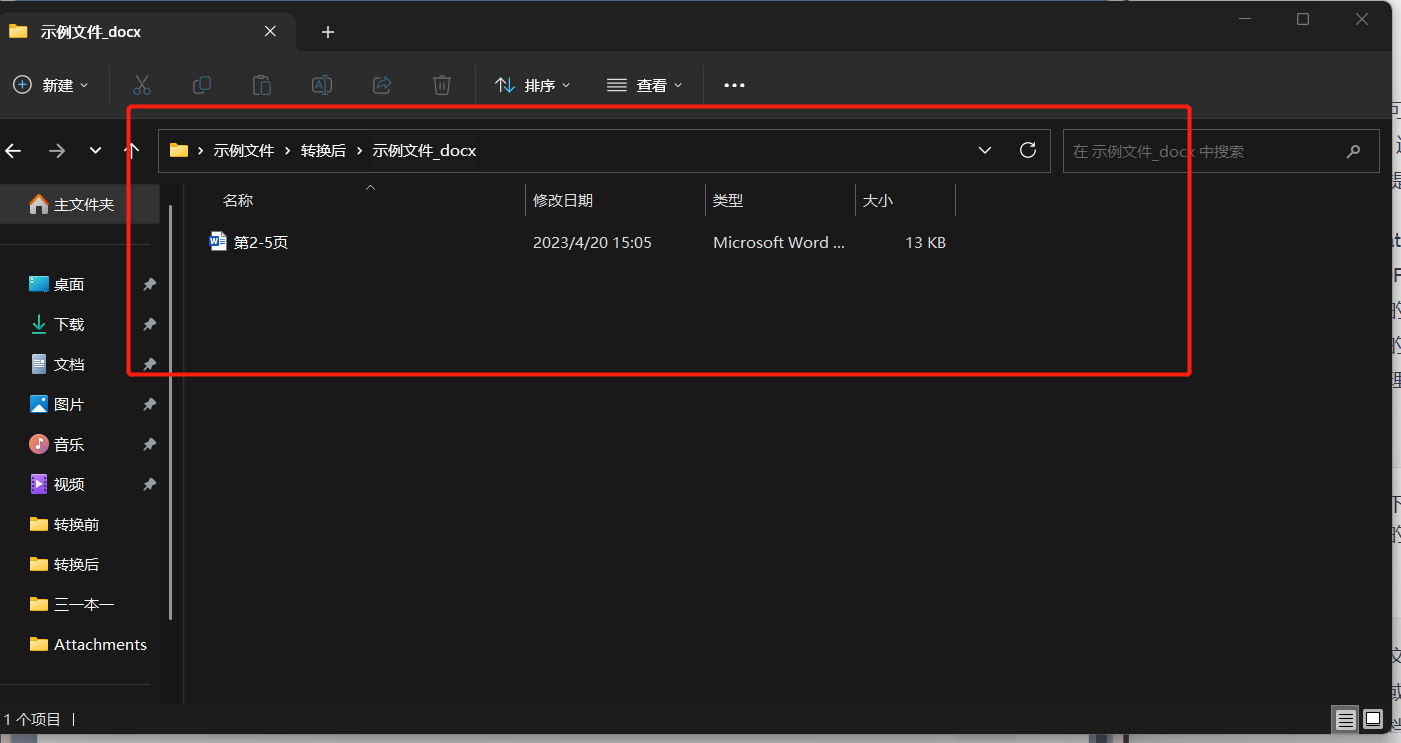The image size is (1401, 743).
Task: Open the address bar history dropdown arrow
Action: 984,150
